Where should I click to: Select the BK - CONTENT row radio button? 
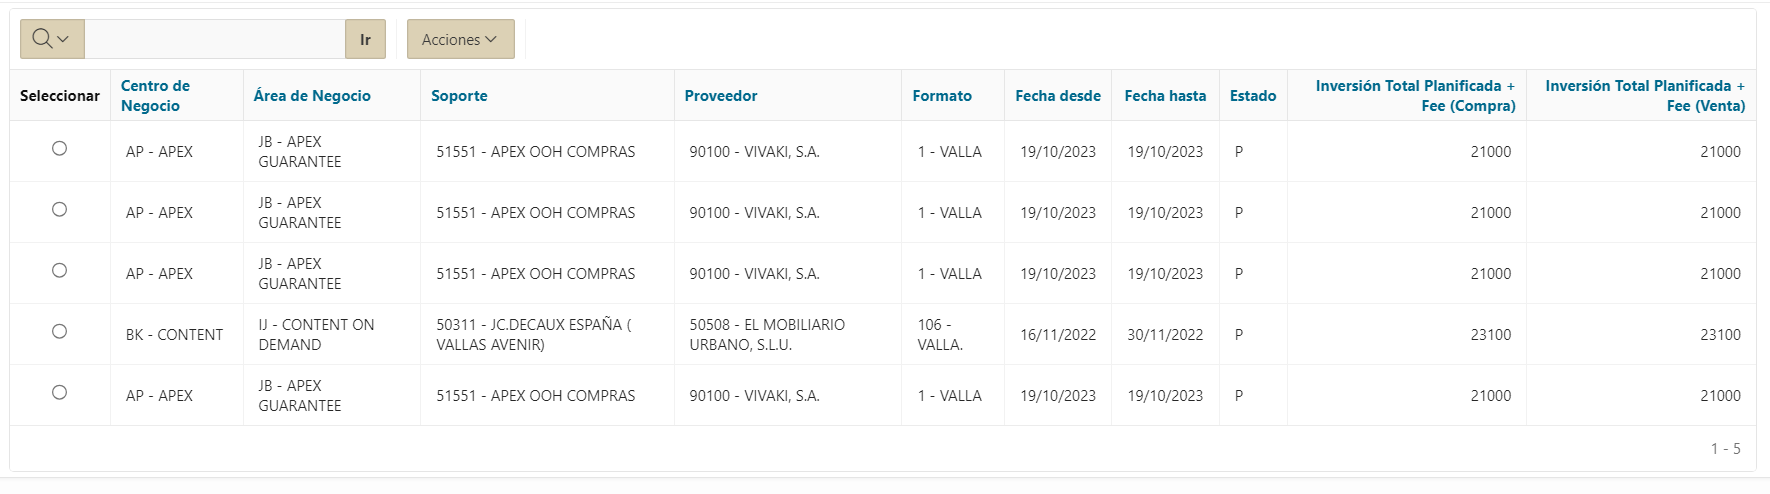(60, 332)
